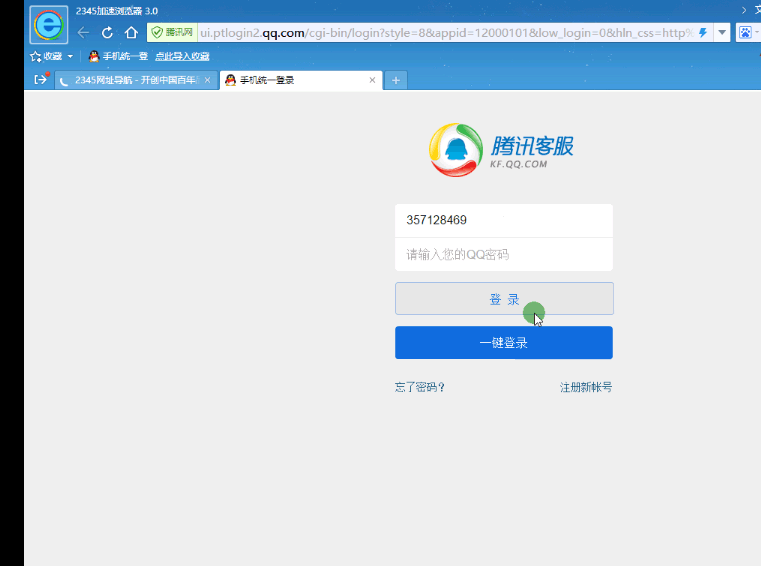Click the address bar URL field

click(x=447, y=33)
